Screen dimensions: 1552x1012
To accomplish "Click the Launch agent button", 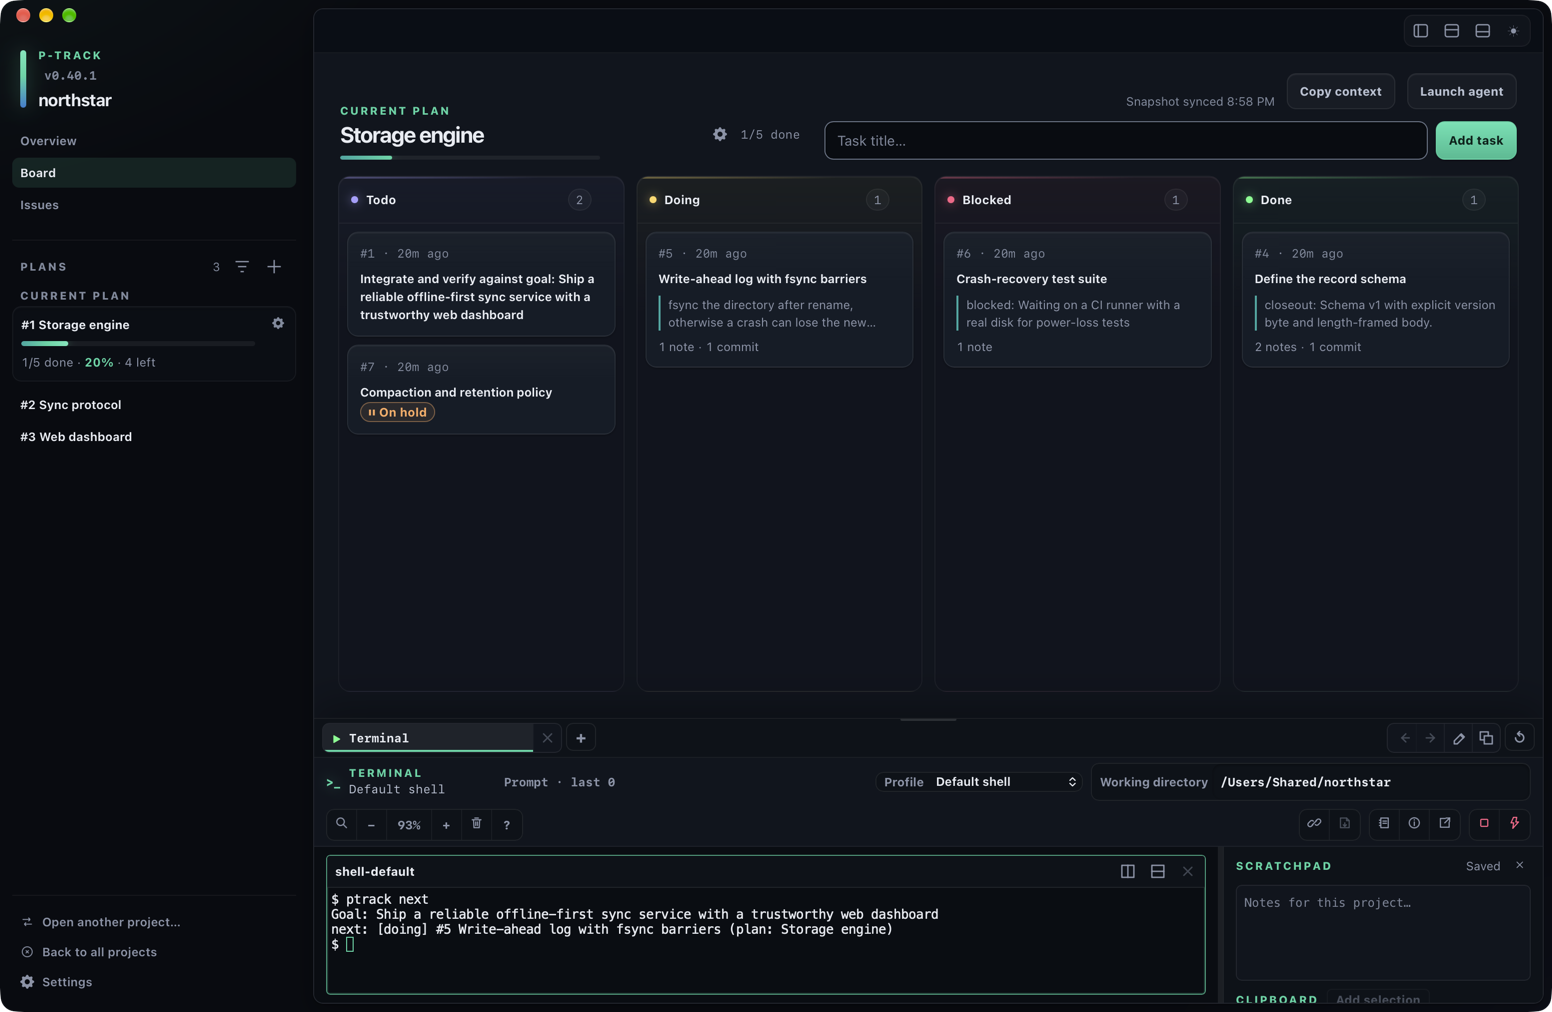I will pos(1461,91).
